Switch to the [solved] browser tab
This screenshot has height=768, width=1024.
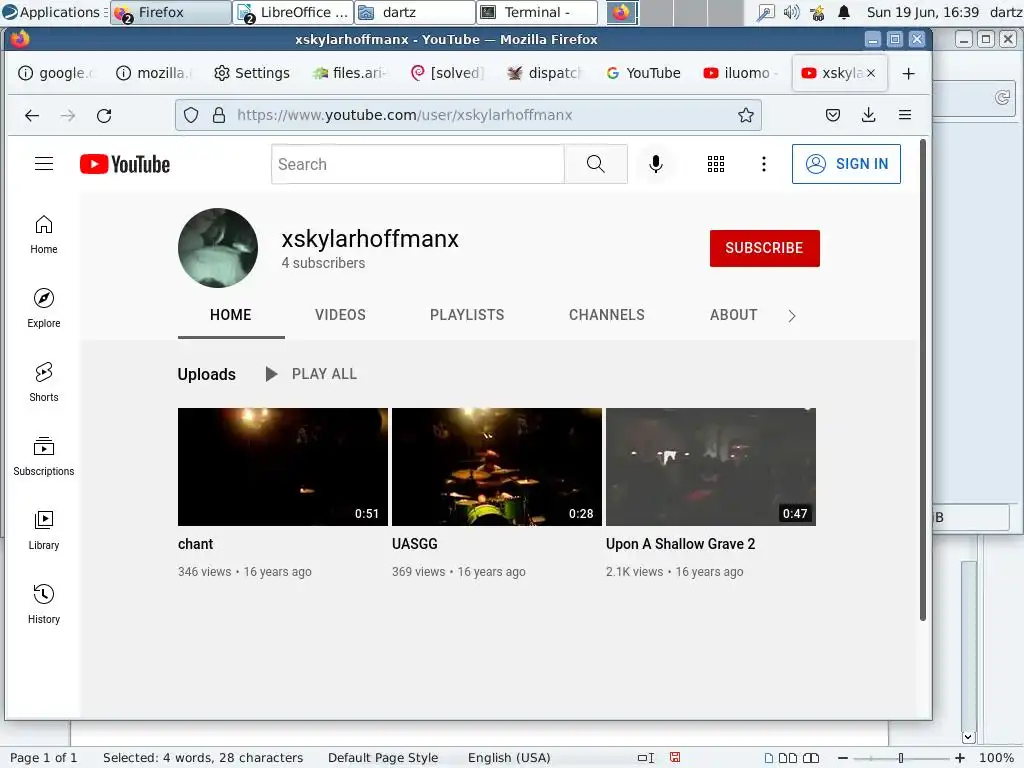pyautogui.click(x=448, y=73)
